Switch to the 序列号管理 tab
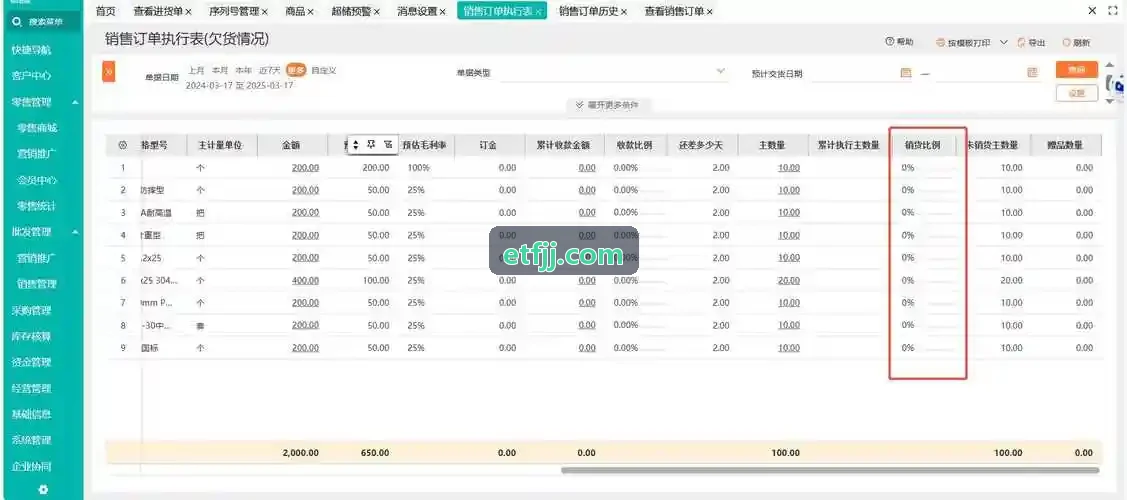Image resolution: width=1127 pixels, height=500 pixels. pos(234,11)
